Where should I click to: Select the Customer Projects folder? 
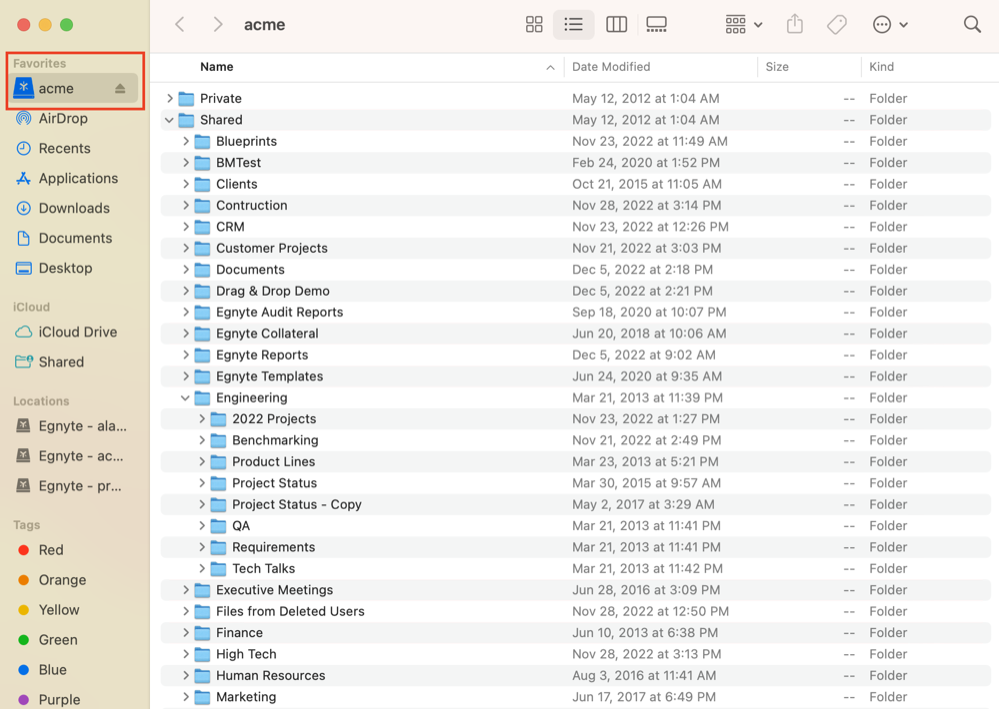(576, 248)
